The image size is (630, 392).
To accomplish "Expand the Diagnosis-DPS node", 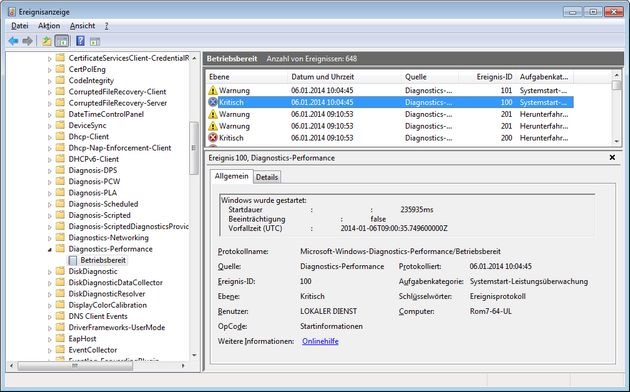I will [50, 171].
